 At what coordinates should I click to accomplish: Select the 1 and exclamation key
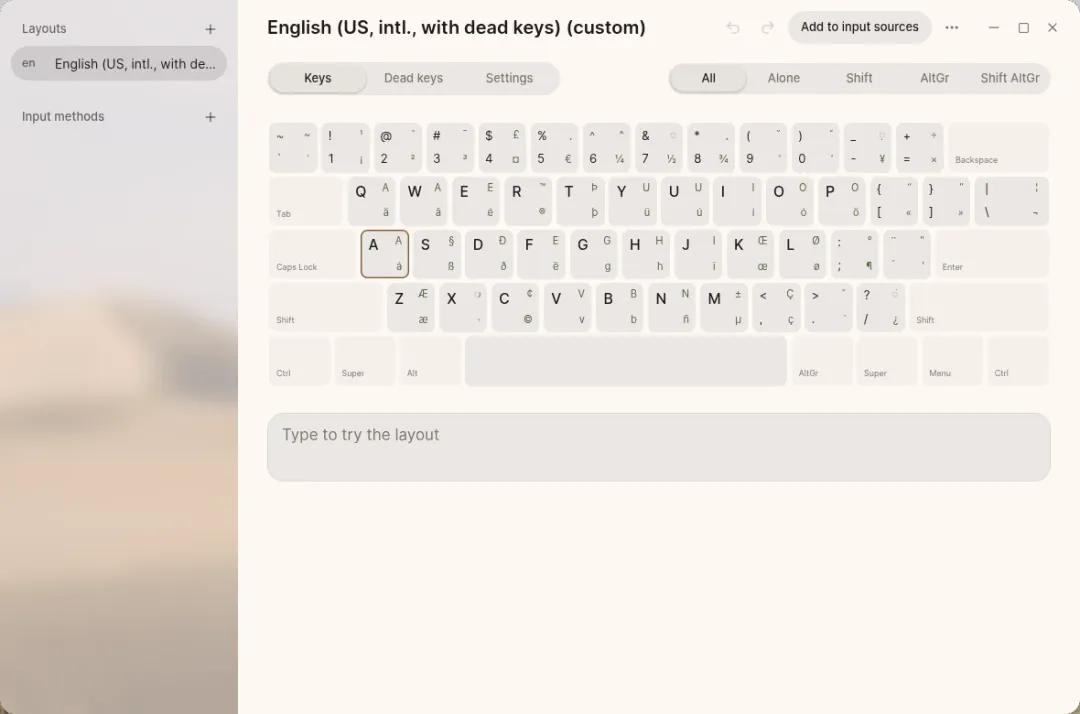coord(345,147)
